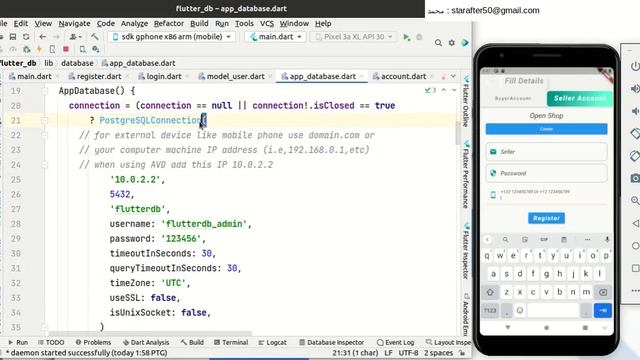This screenshot has height=360, width=640.
Task: Click the Save All toolbar icon
Action: pos(13,37)
